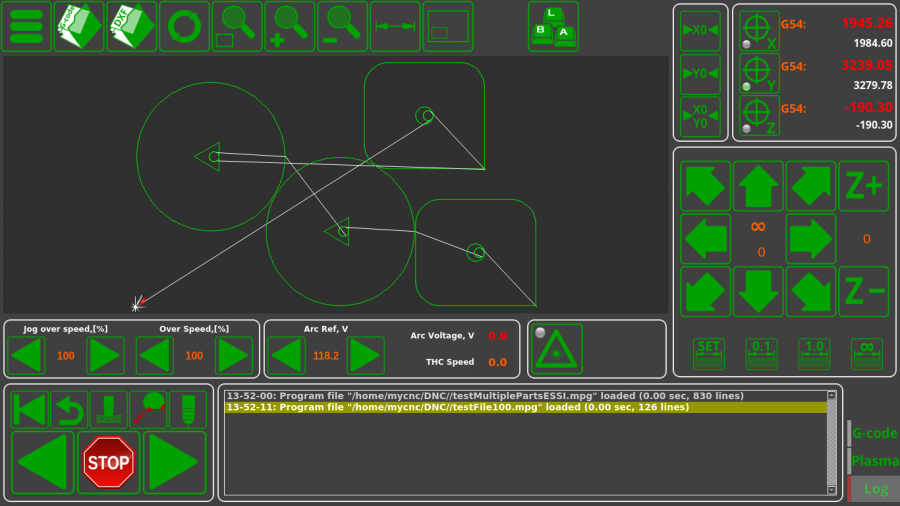Viewport: 900px width, 506px height.
Task: Toggle the laser warning triangle button
Action: (557, 349)
